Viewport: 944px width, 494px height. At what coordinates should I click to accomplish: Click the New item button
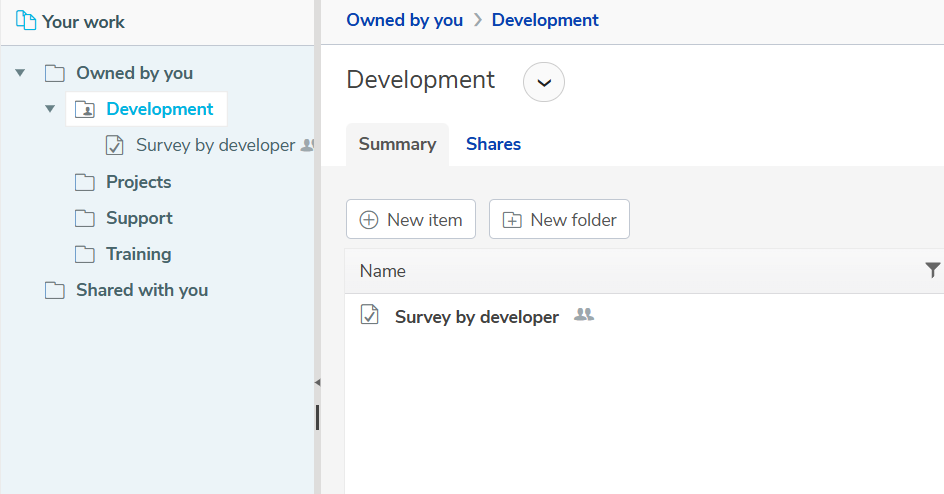point(411,220)
